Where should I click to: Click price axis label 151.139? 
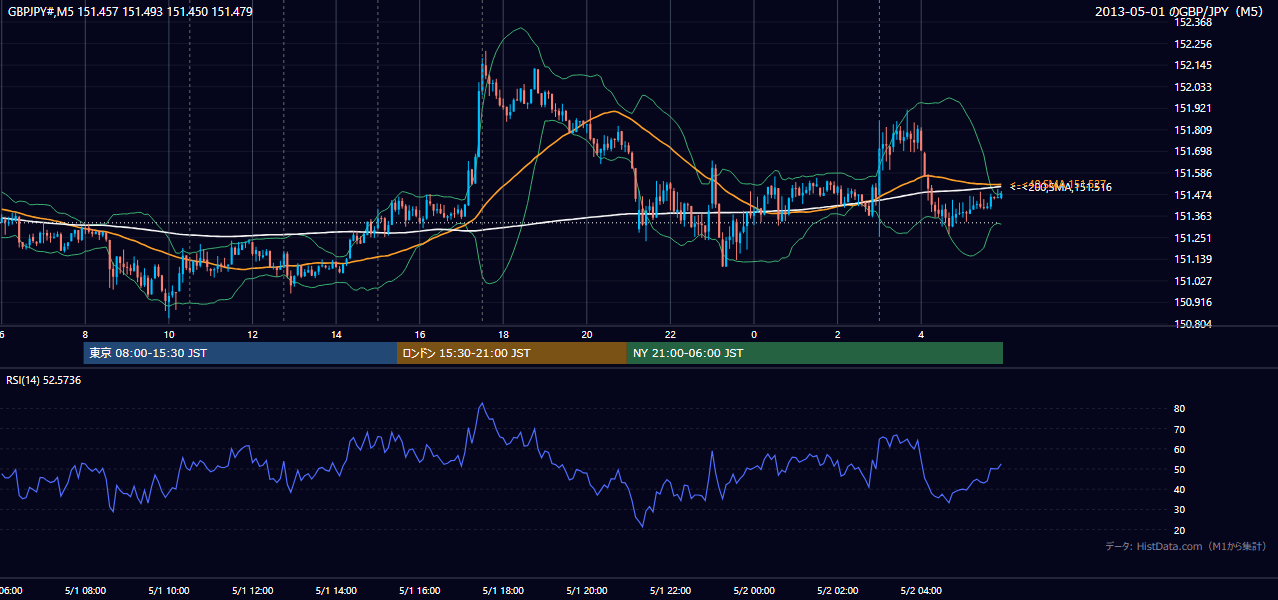pyautogui.click(x=1192, y=259)
